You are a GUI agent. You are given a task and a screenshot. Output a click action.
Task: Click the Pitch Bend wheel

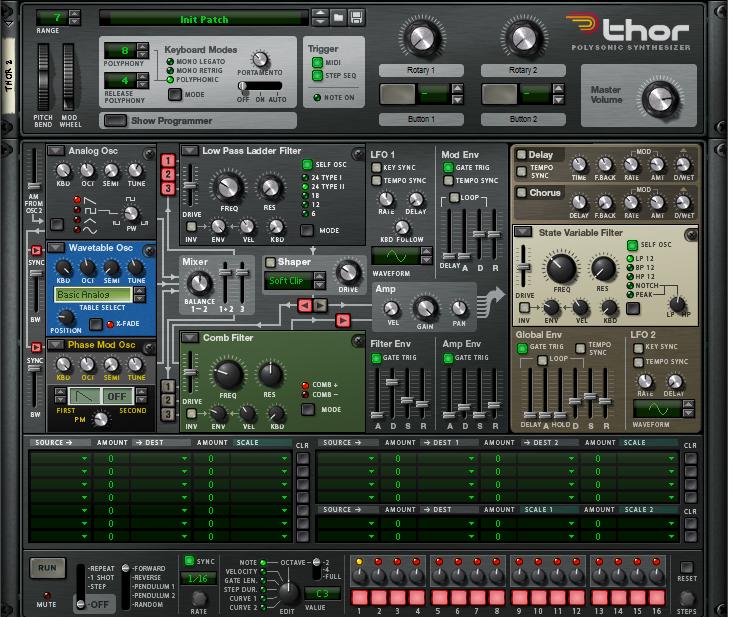pos(43,77)
